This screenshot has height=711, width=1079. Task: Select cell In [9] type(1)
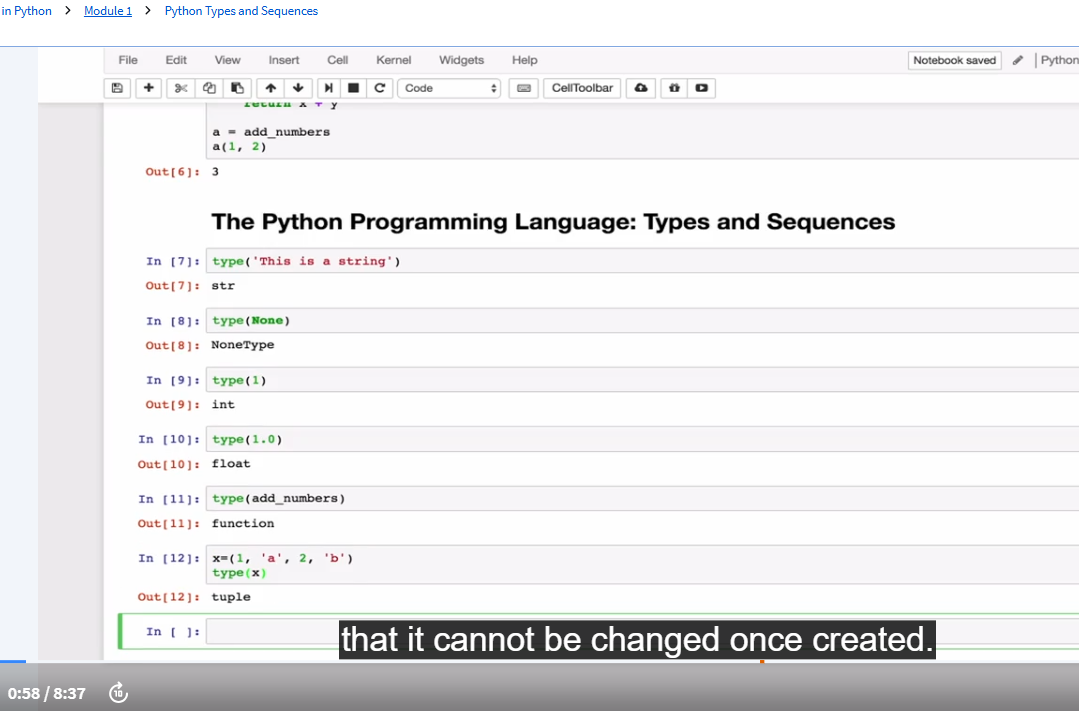pyautogui.click(x=642, y=380)
